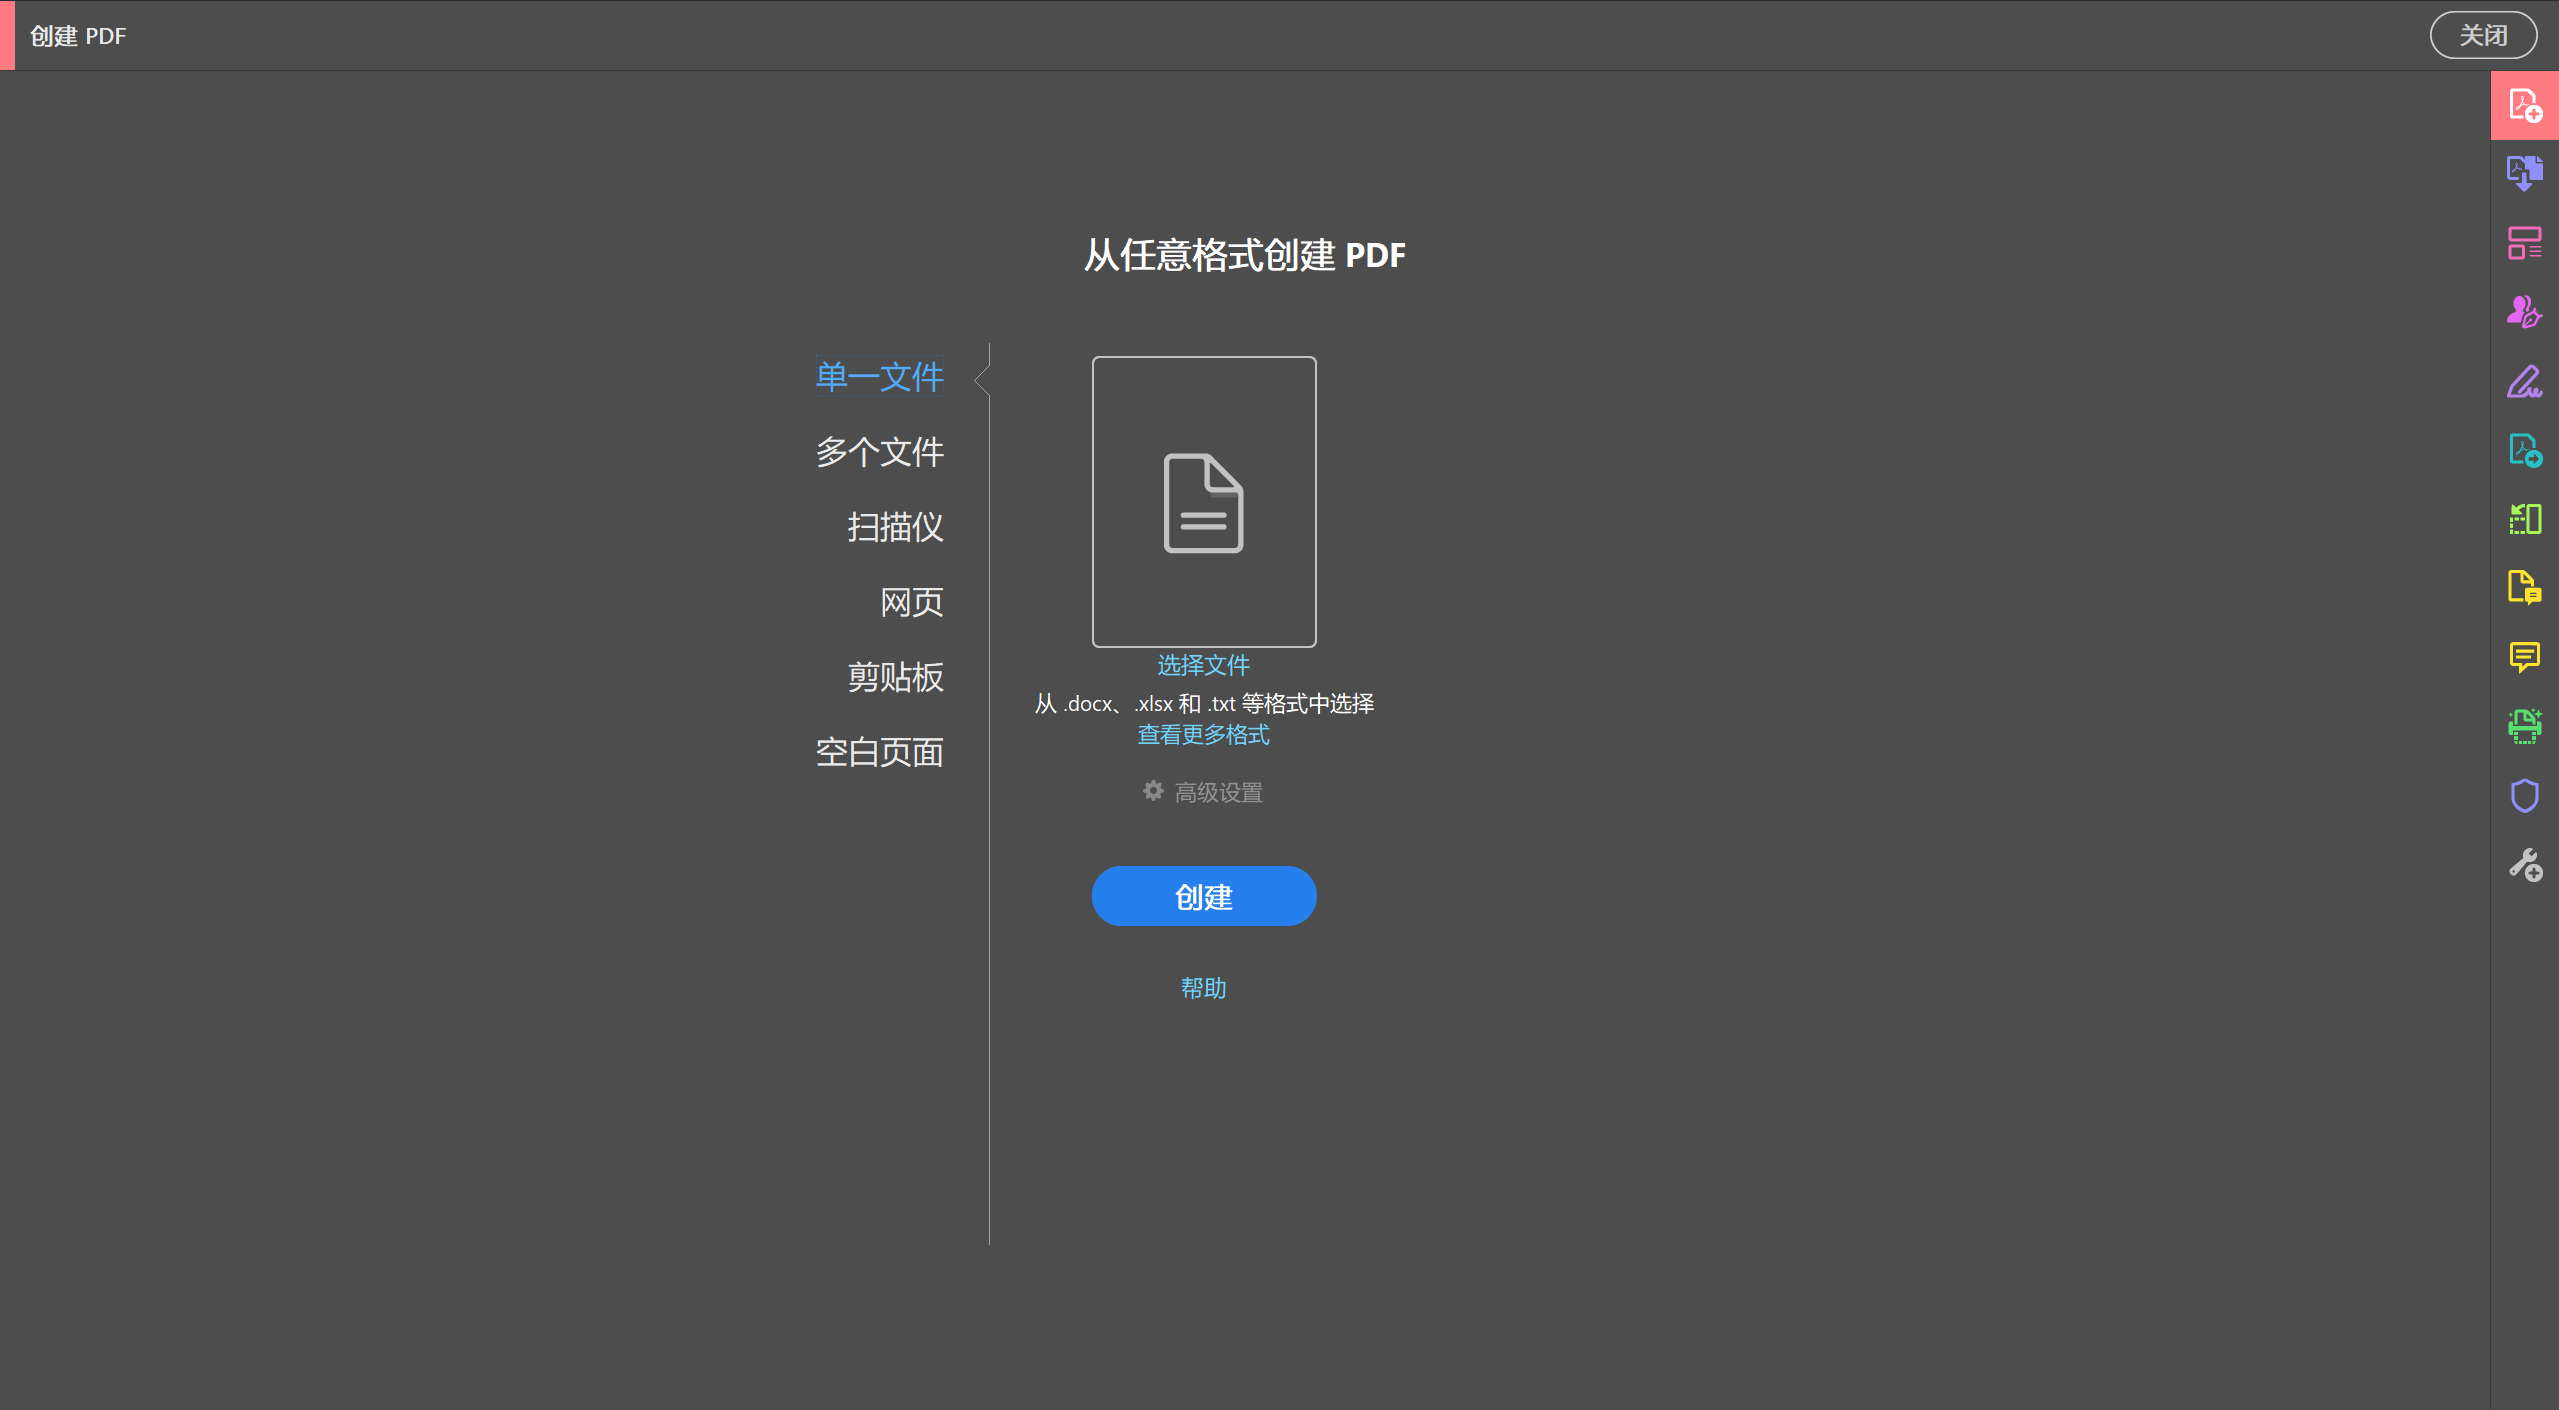Open the Export PDF arrow icon
Screen dimensions: 2559x1410
coord(2524,450)
